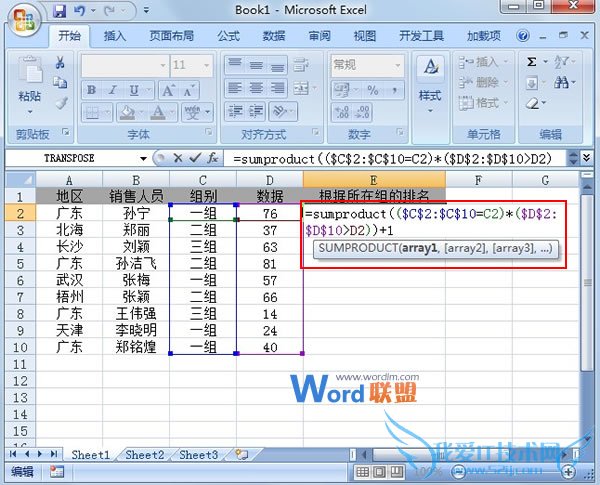The width and height of the screenshot is (600, 485).
Task: Align text to bottom
Action: (x=277, y=65)
